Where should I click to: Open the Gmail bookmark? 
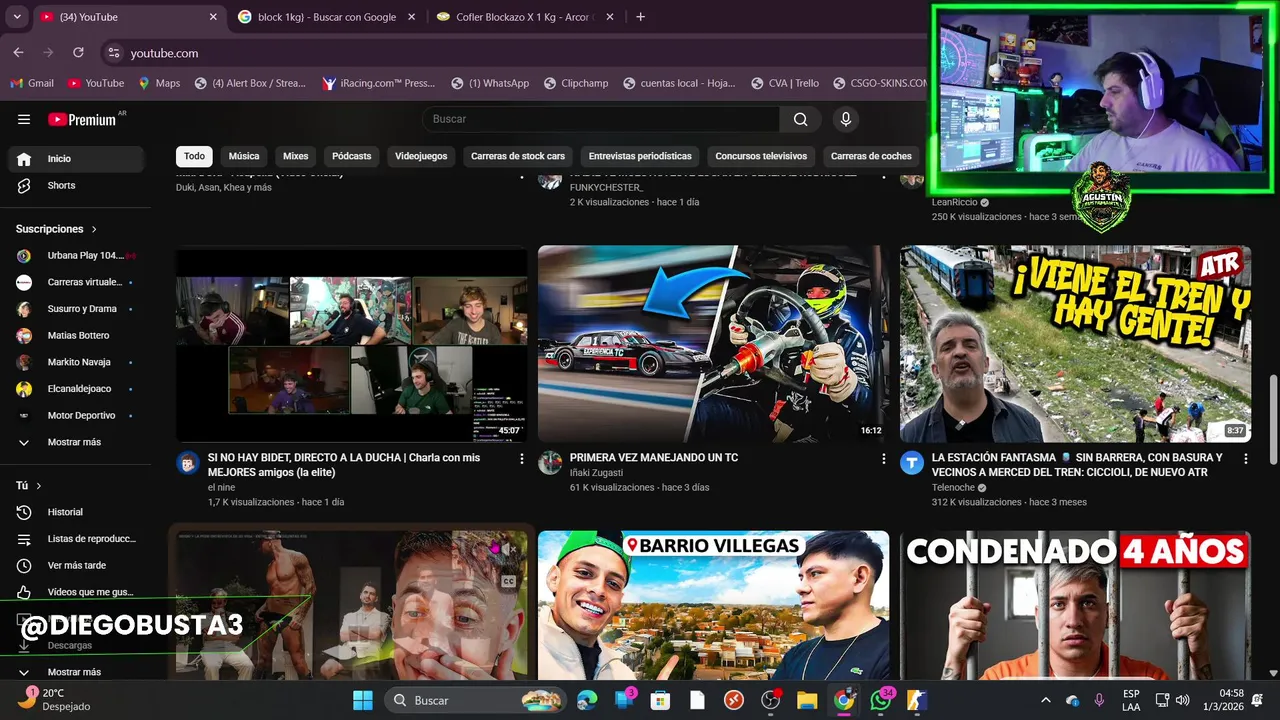[x=33, y=83]
